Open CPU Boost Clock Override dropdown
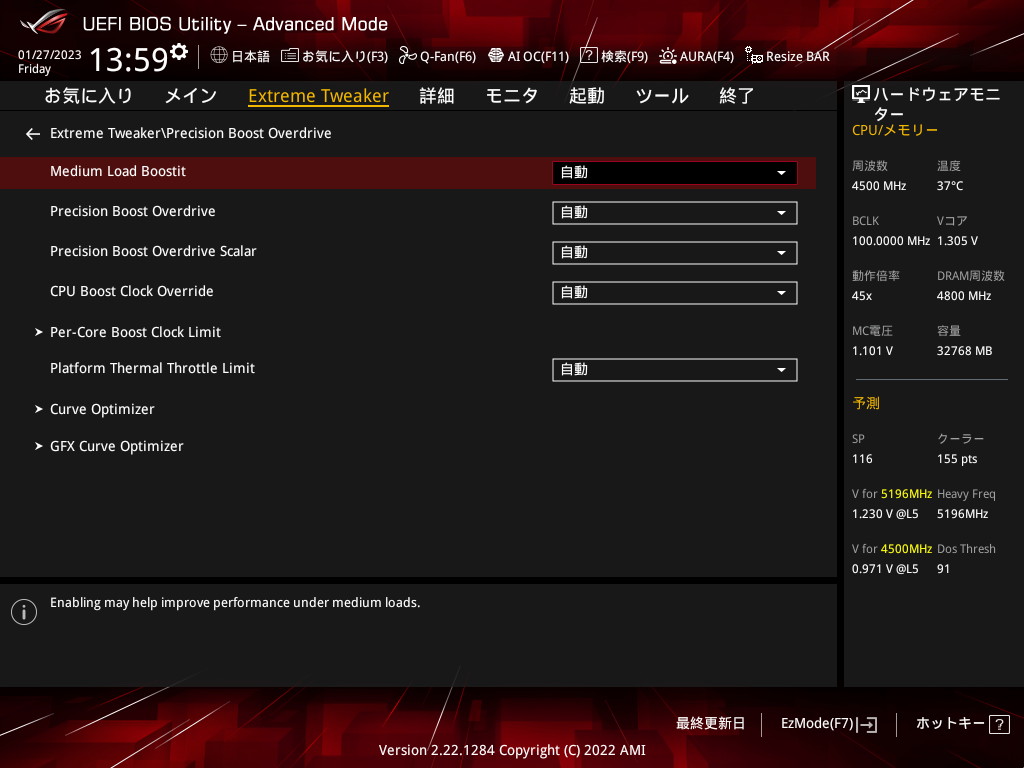The width and height of the screenshot is (1024, 768). (x=674, y=292)
